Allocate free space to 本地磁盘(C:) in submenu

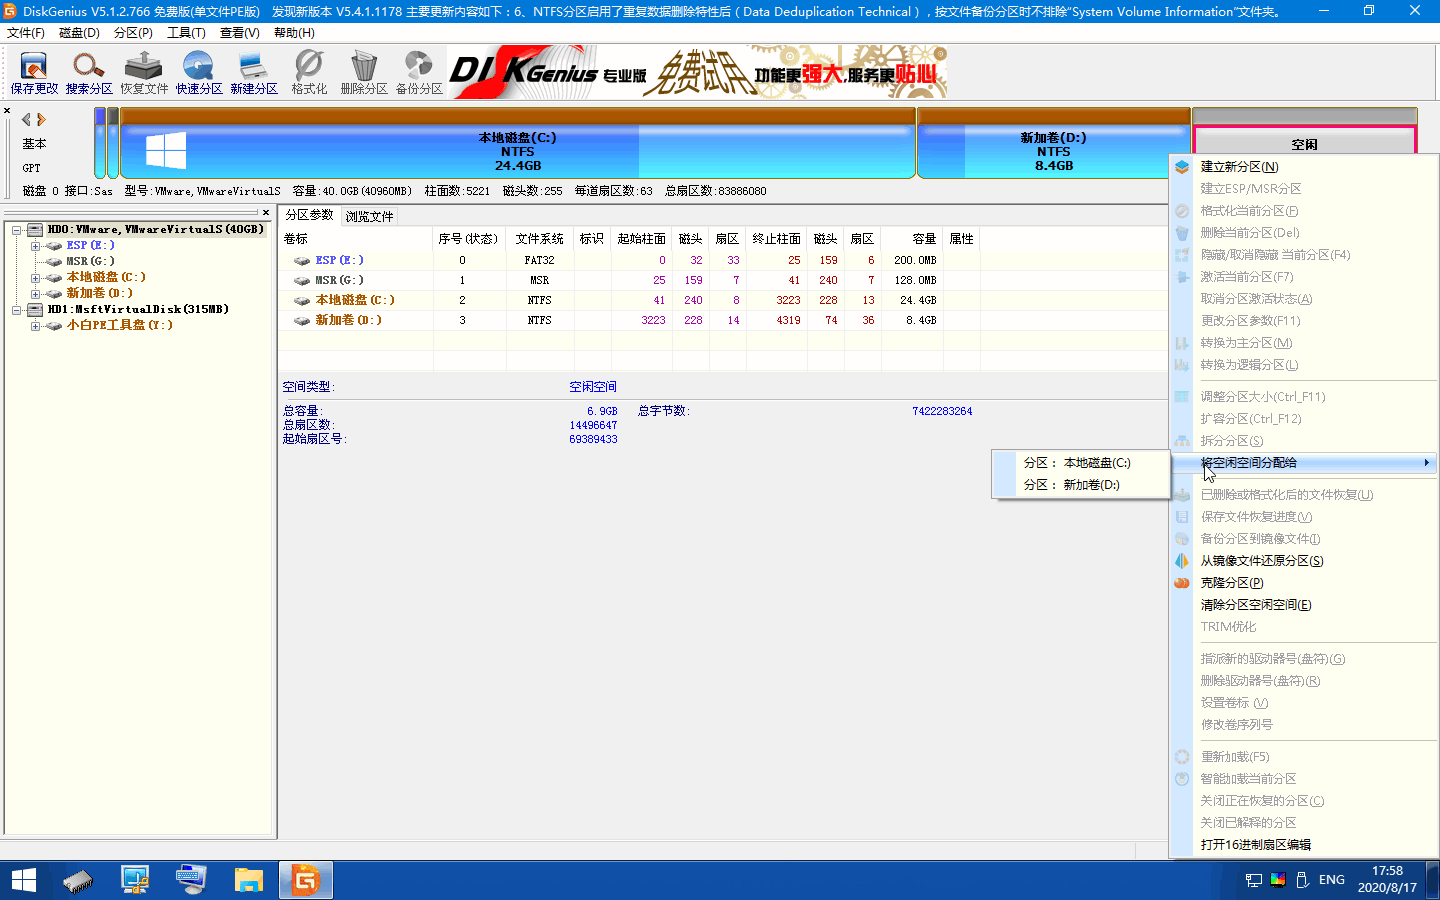tap(1081, 463)
